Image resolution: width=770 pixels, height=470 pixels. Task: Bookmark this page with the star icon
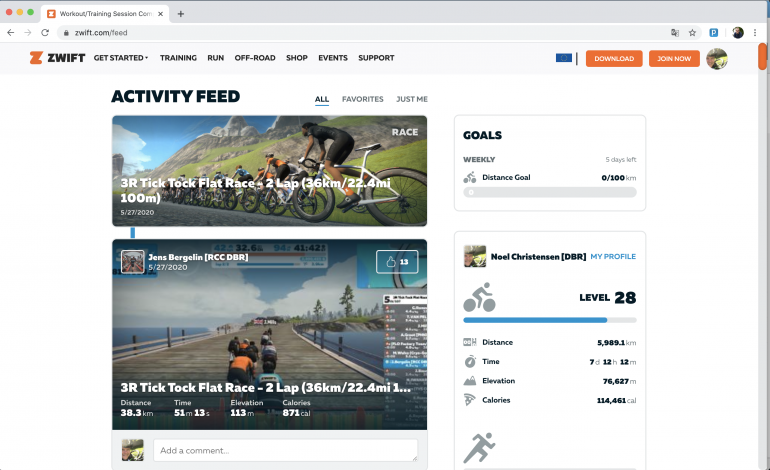[692, 33]
